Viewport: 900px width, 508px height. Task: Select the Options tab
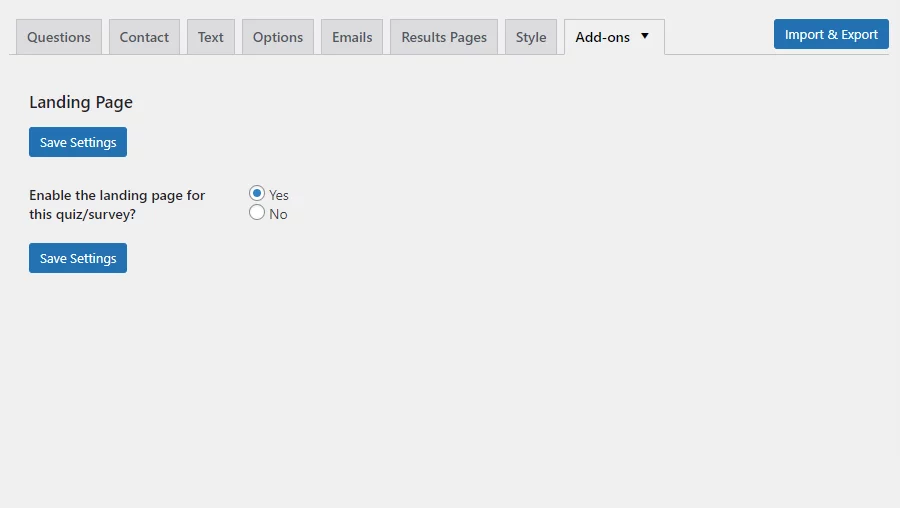[x=278, y=37]
